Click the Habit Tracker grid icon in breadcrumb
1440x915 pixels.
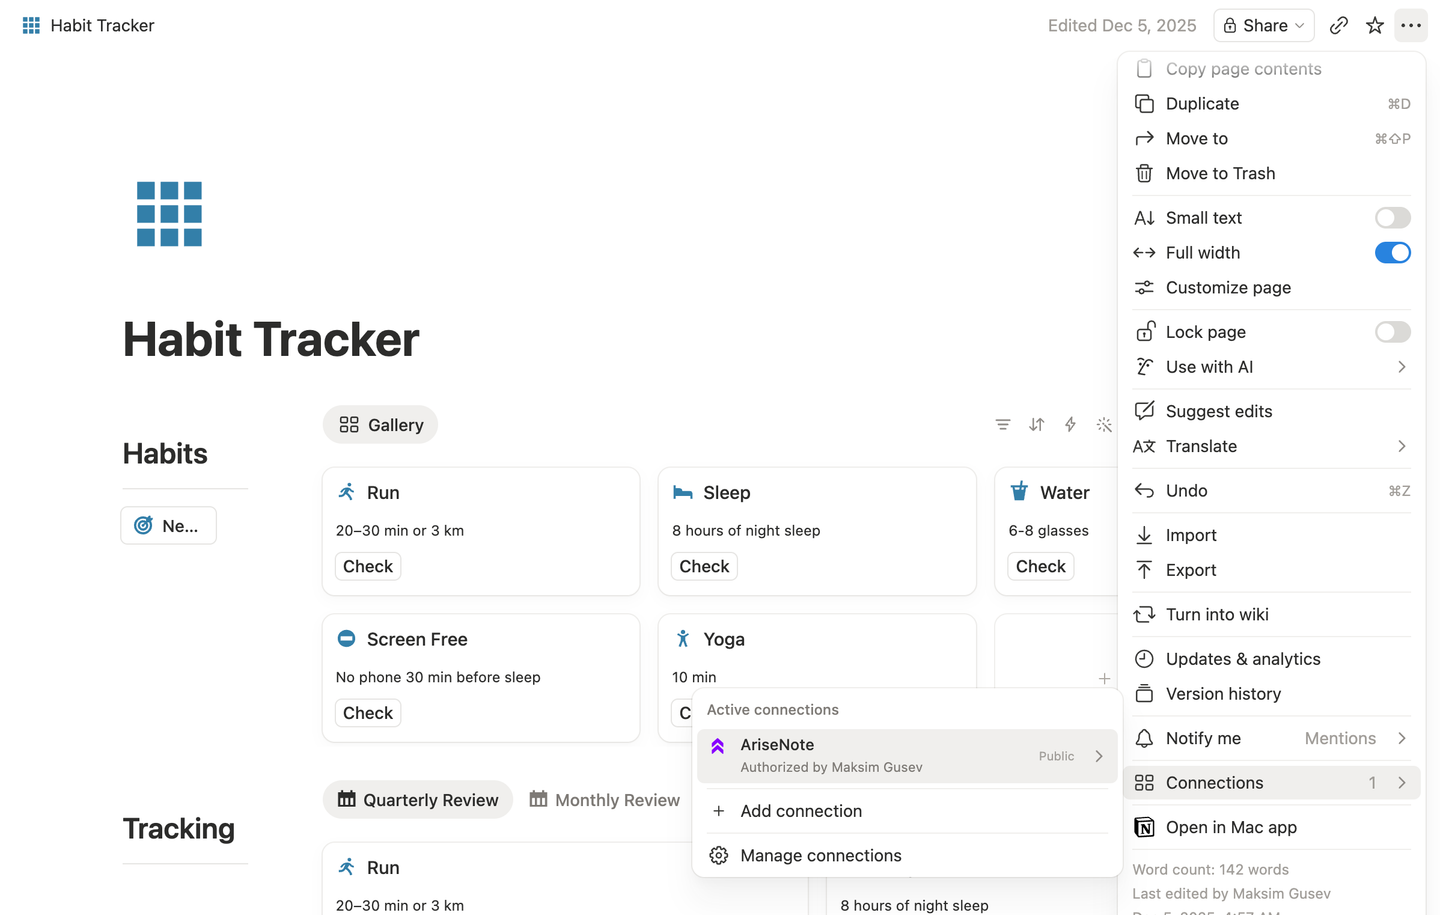tap(31, 26)
